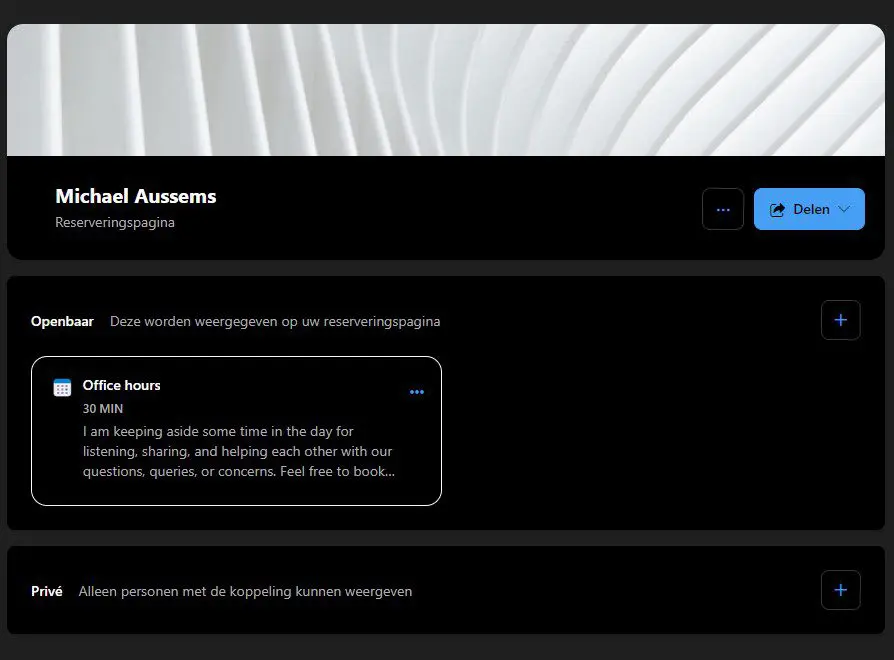This screenshot has height=660, width=894.
Task: Click the Openbaar section label
Action: tap(62, 321)
